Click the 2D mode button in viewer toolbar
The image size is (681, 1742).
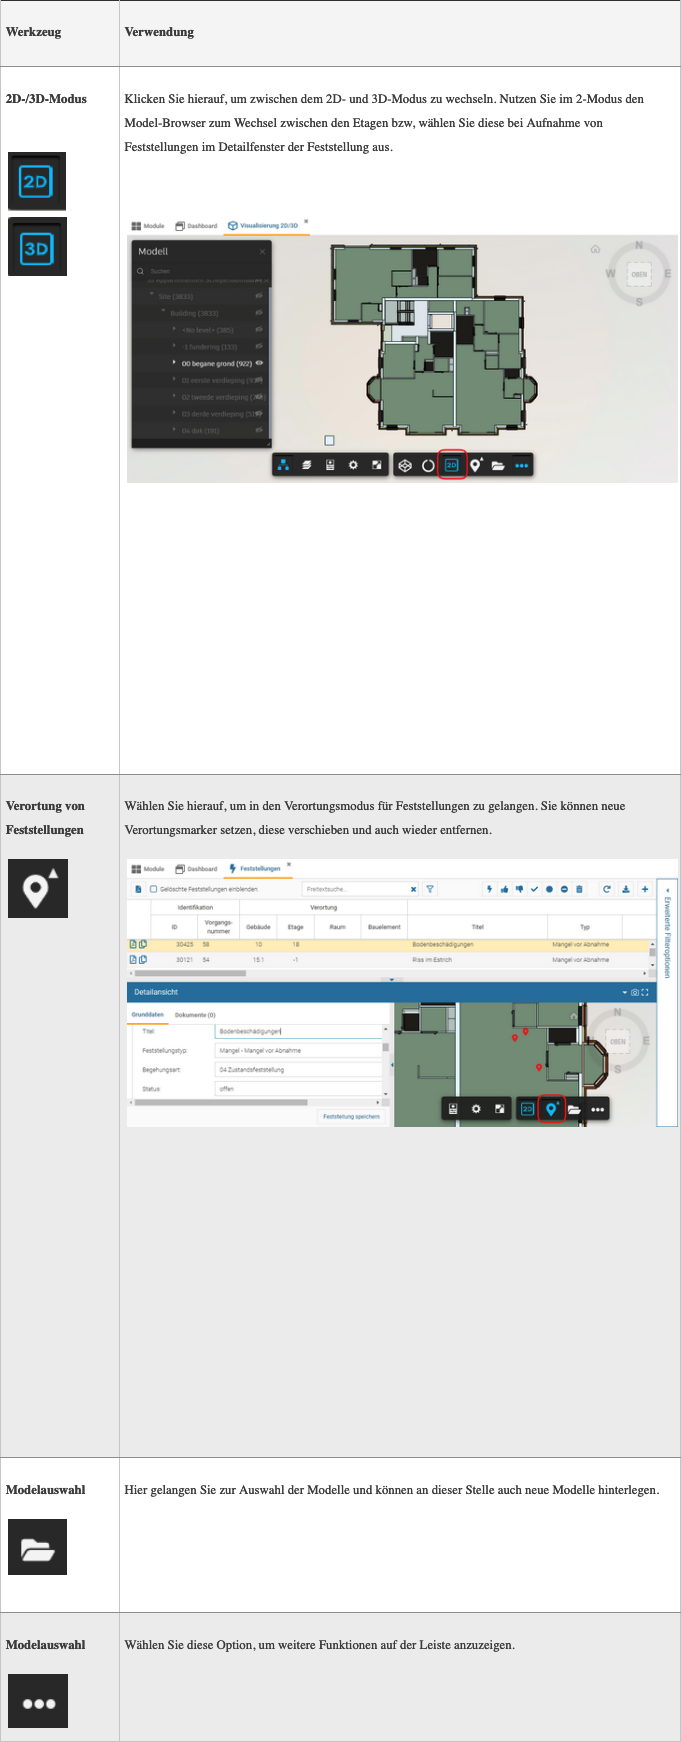coord(451,466)
